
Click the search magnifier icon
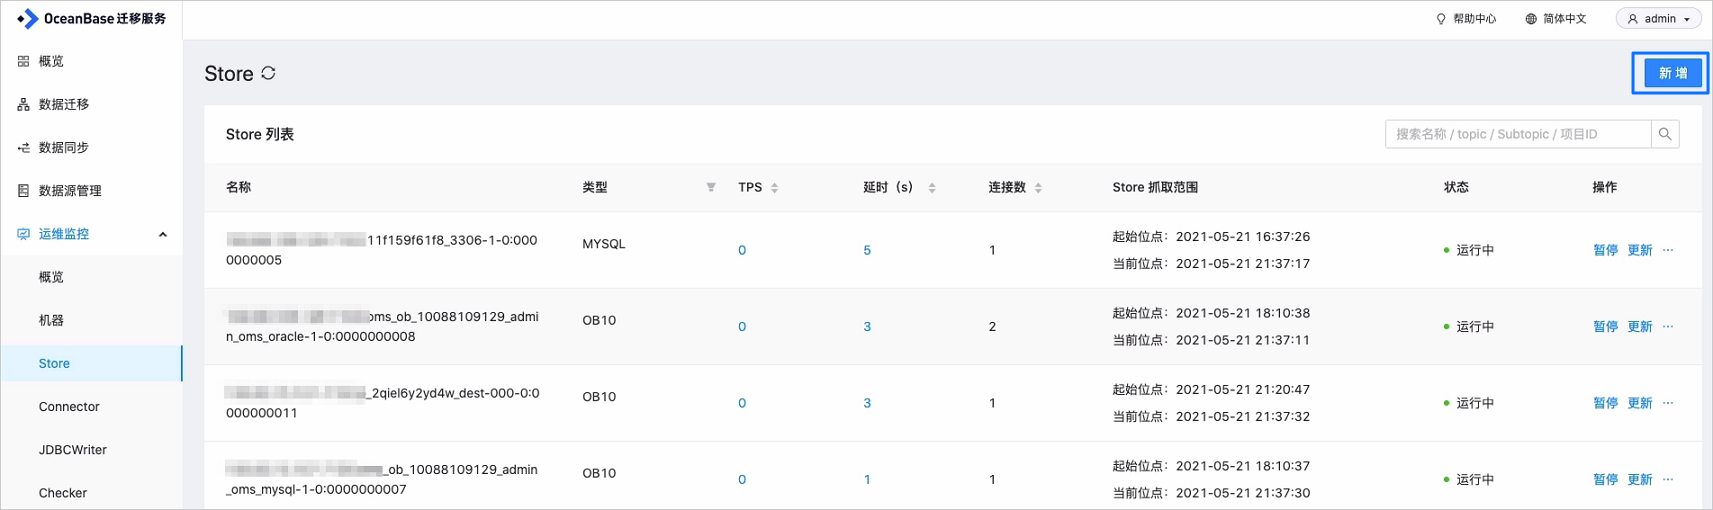(1665, 134)
